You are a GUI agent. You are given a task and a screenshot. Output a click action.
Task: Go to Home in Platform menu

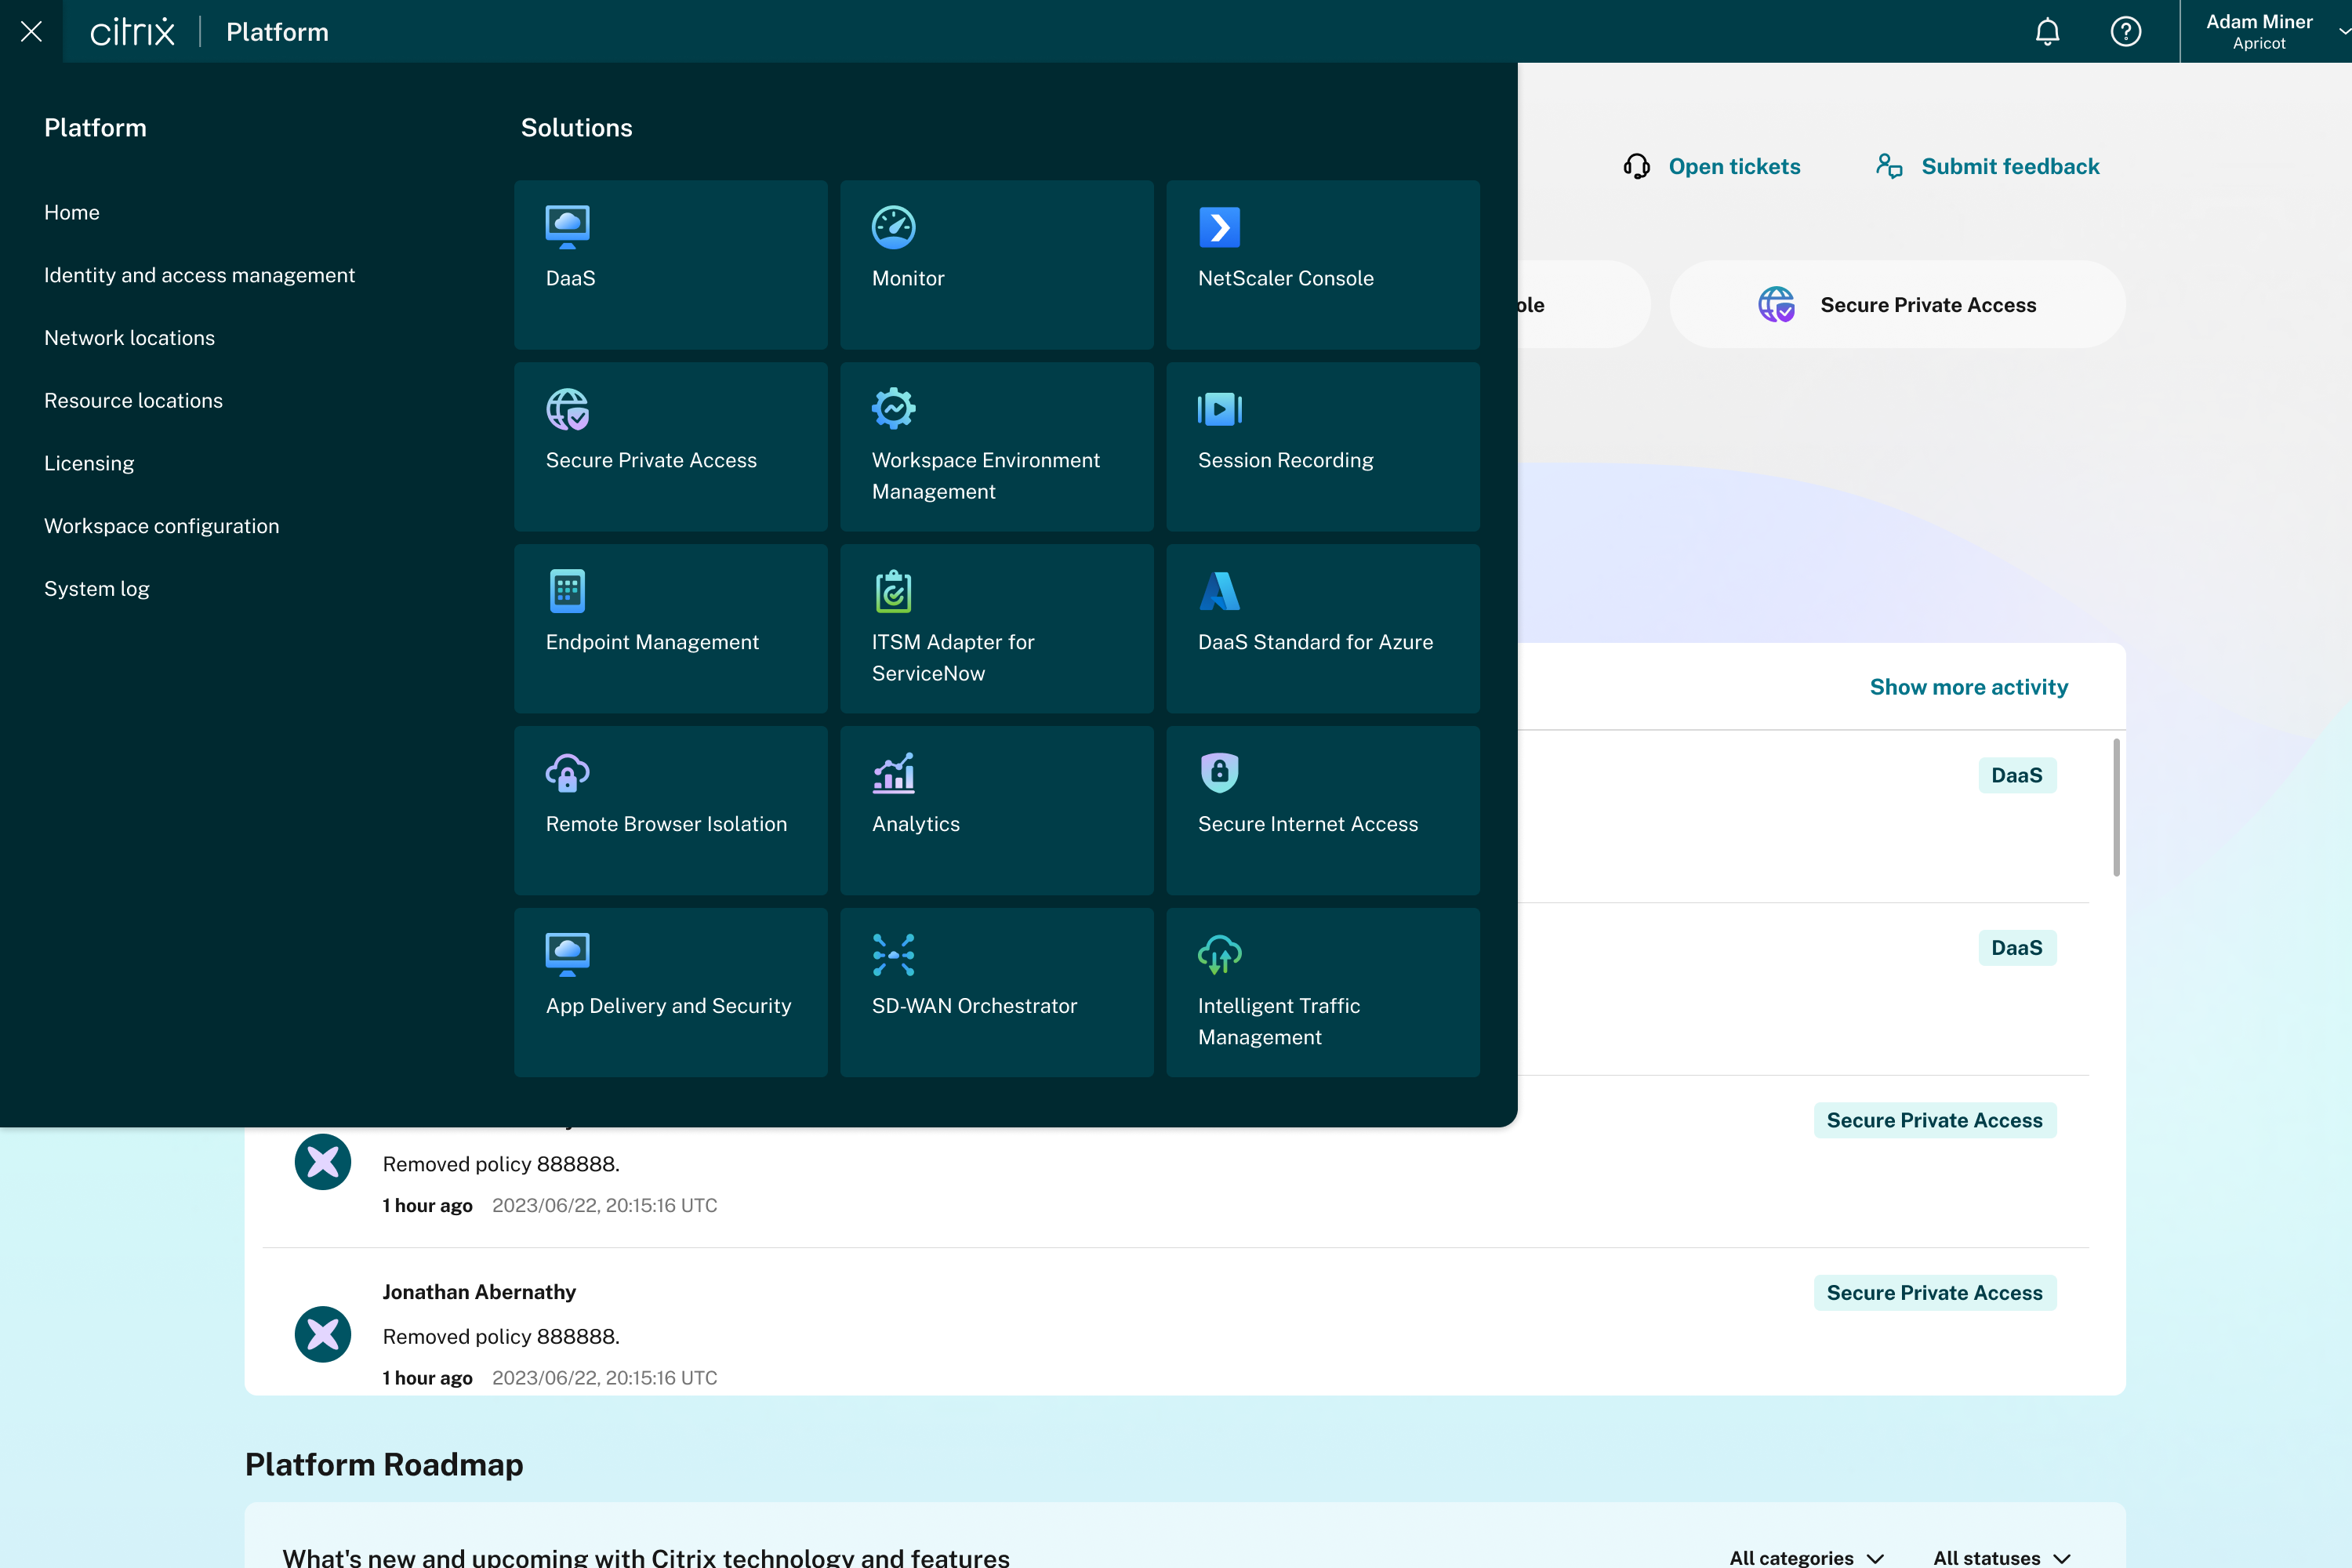point(72,212)
